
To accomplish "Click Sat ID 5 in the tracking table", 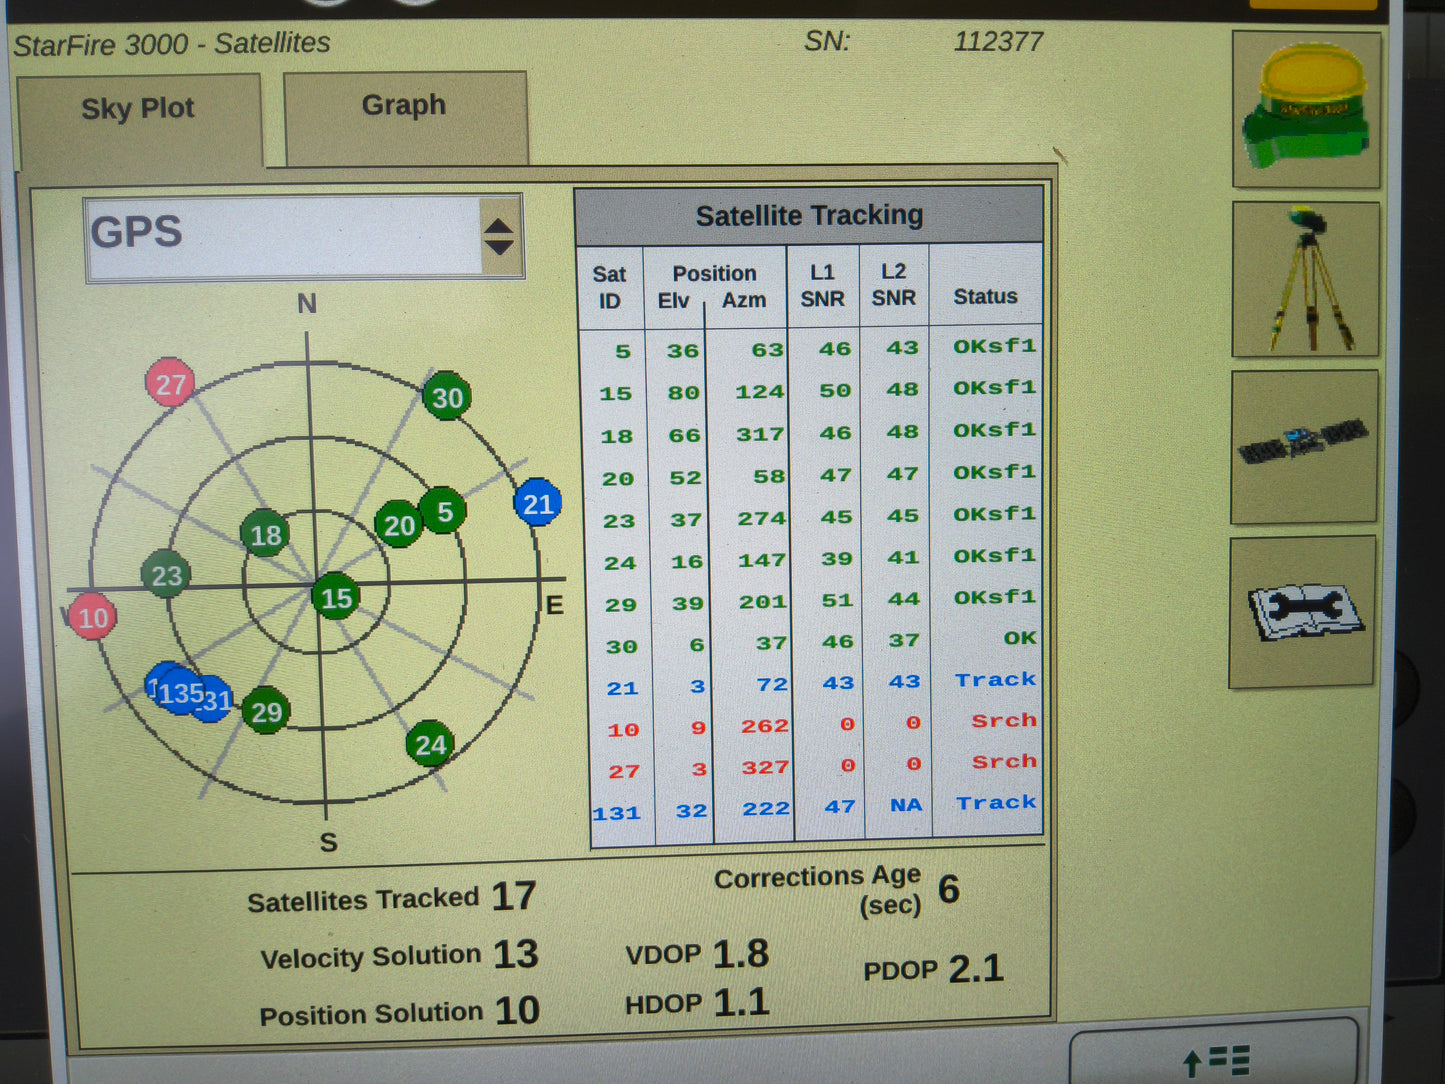I will tap(622, 351).
